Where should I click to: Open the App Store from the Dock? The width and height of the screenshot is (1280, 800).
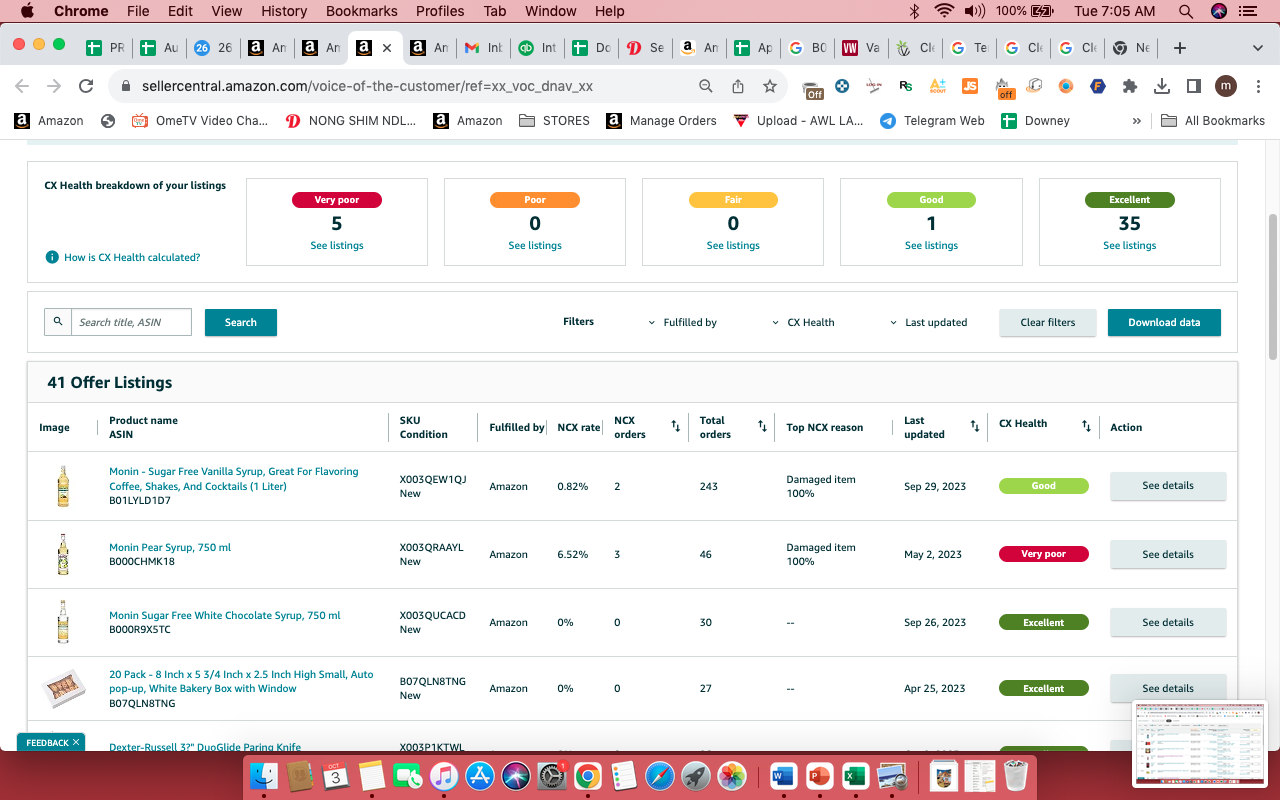click(x=480, y=775)
